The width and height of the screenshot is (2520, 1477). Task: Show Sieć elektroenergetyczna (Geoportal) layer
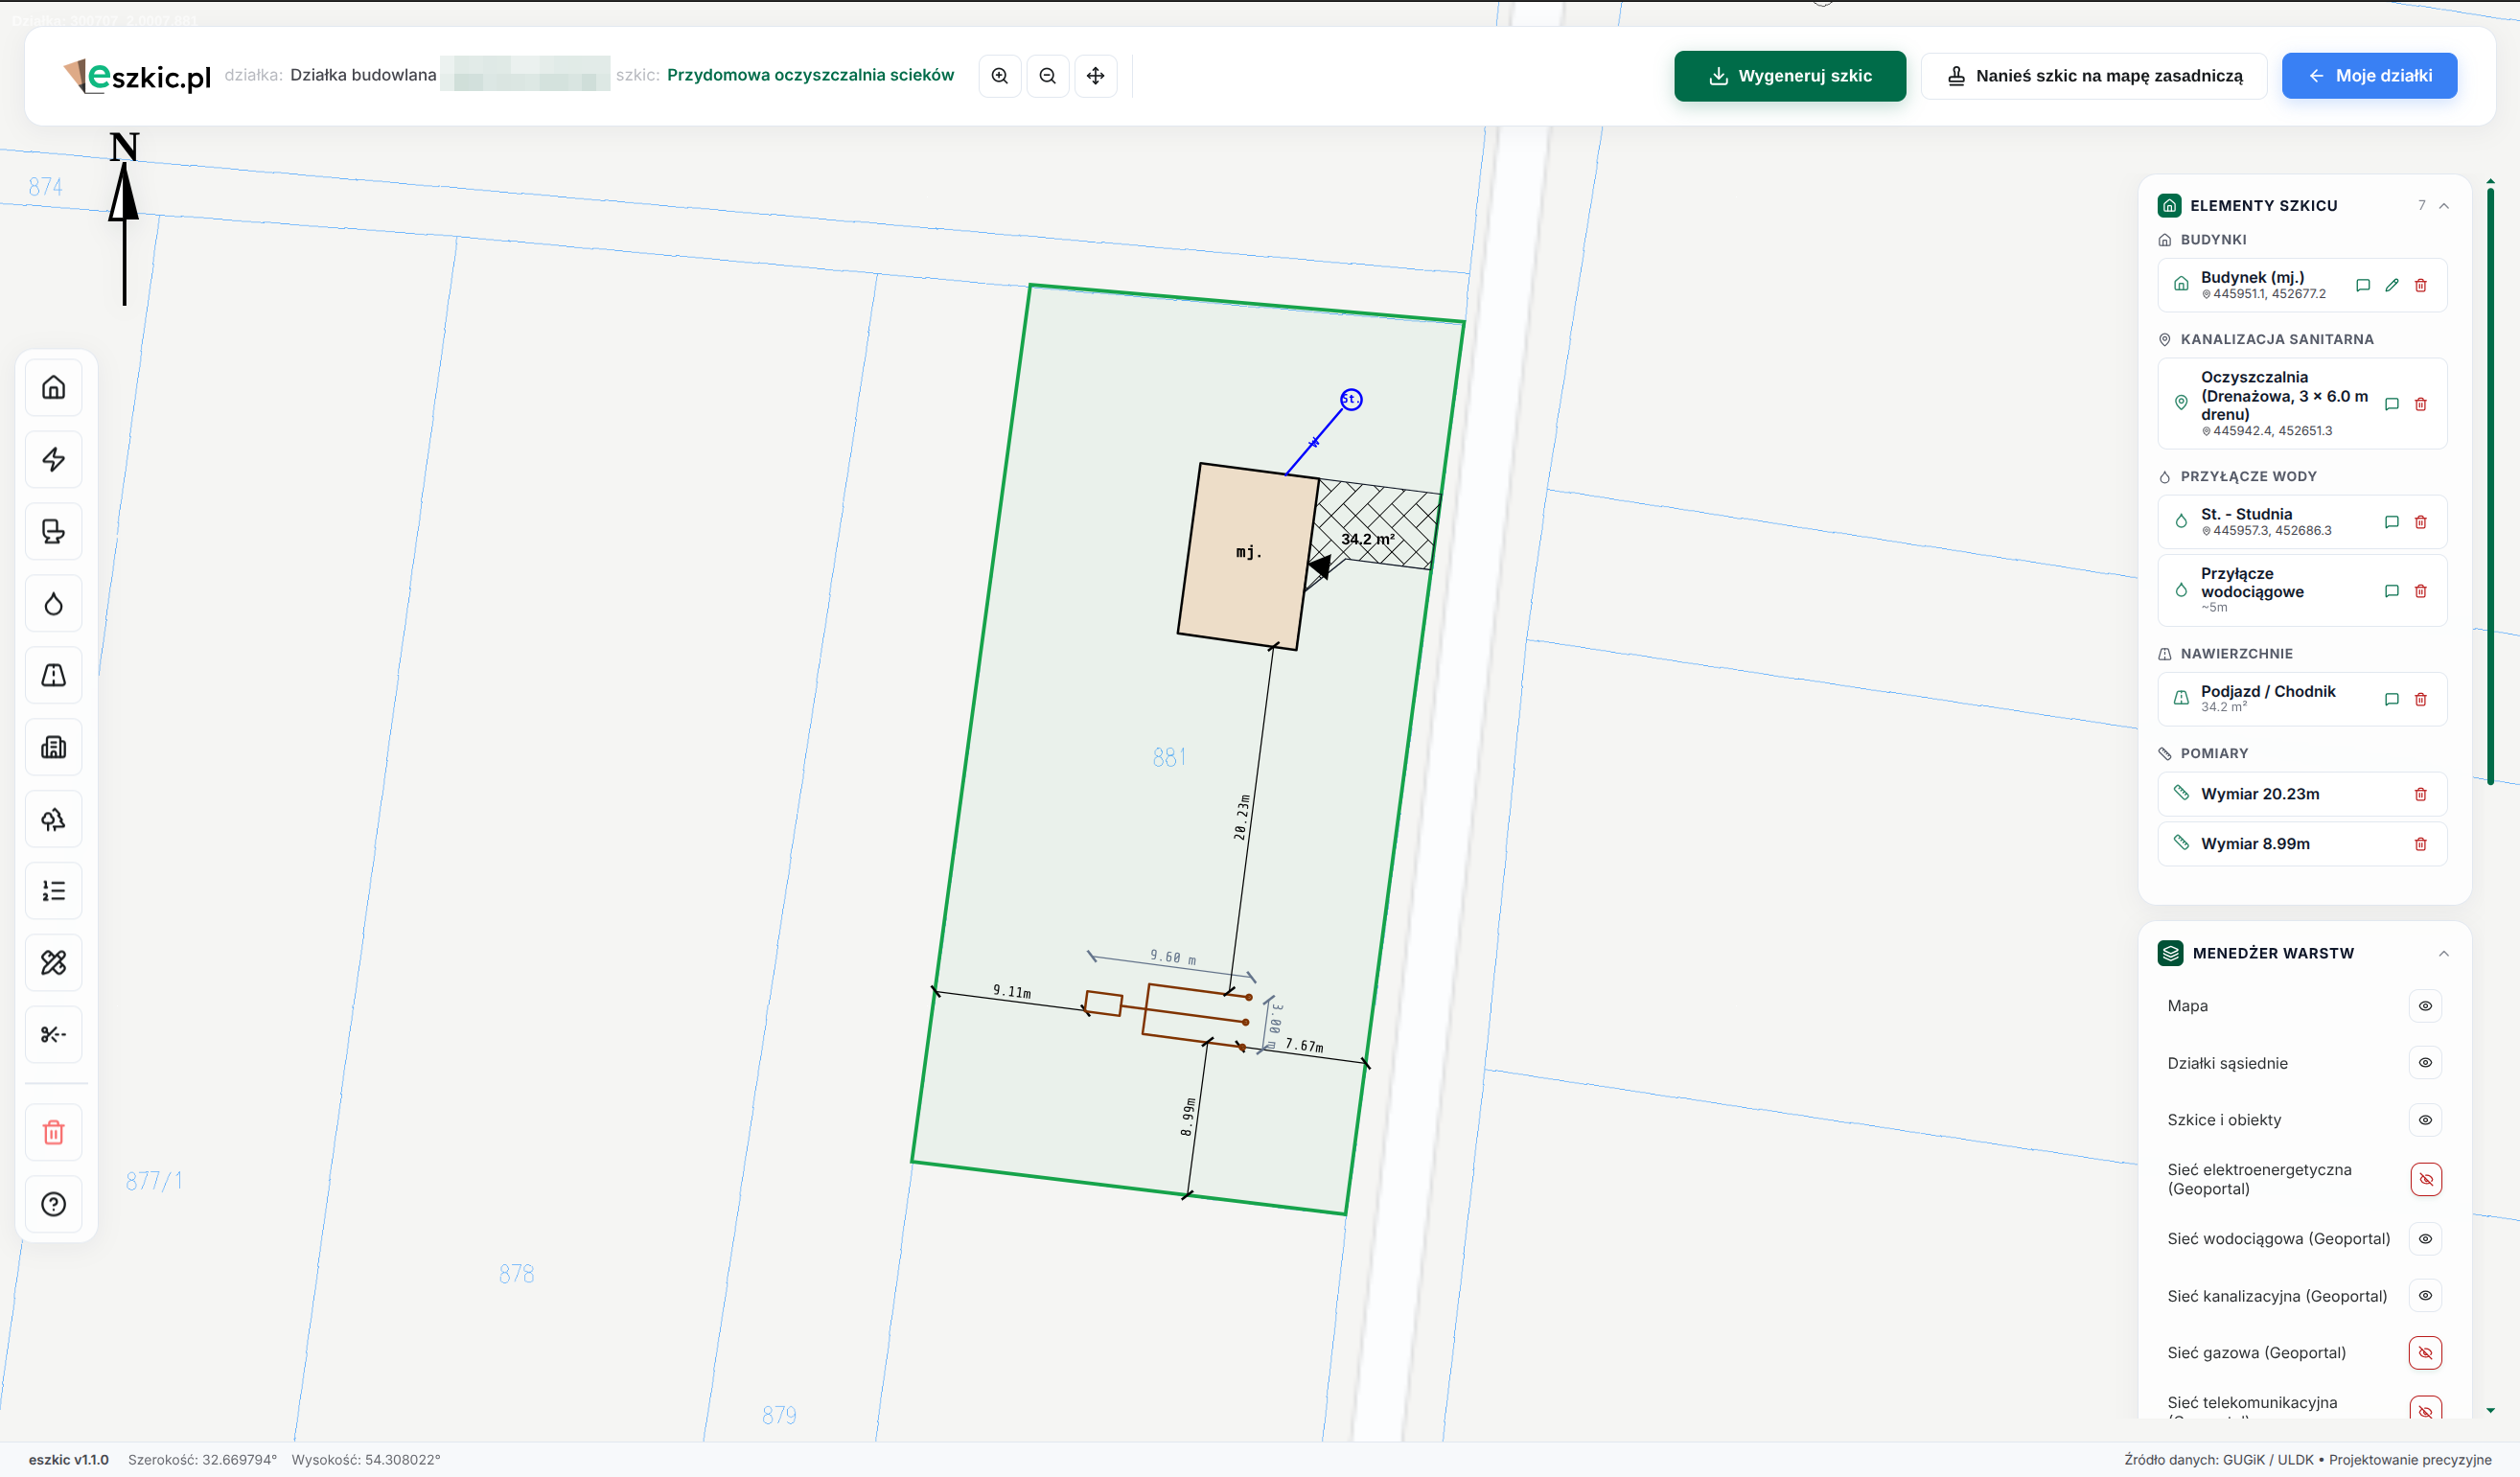(2426, 1179)
